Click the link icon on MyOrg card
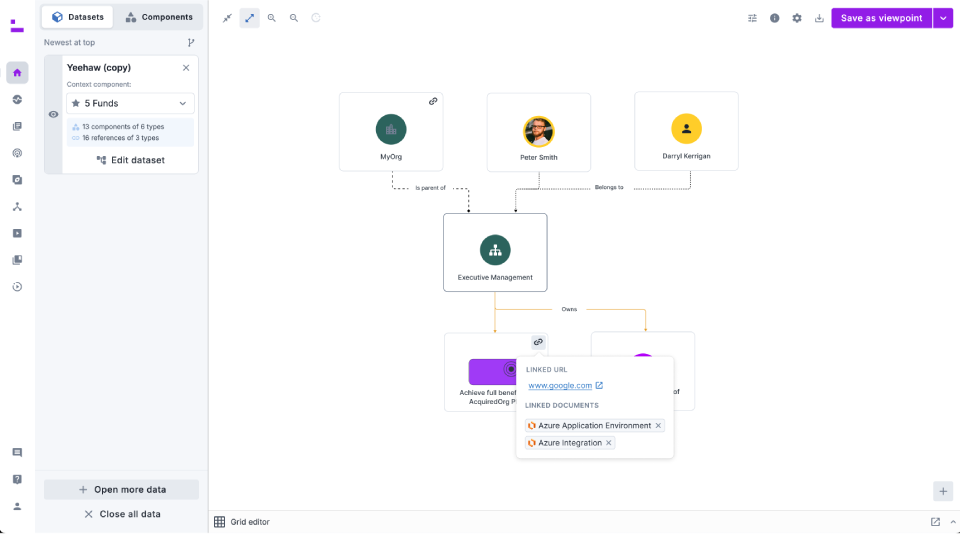 [x=433, y=101]
